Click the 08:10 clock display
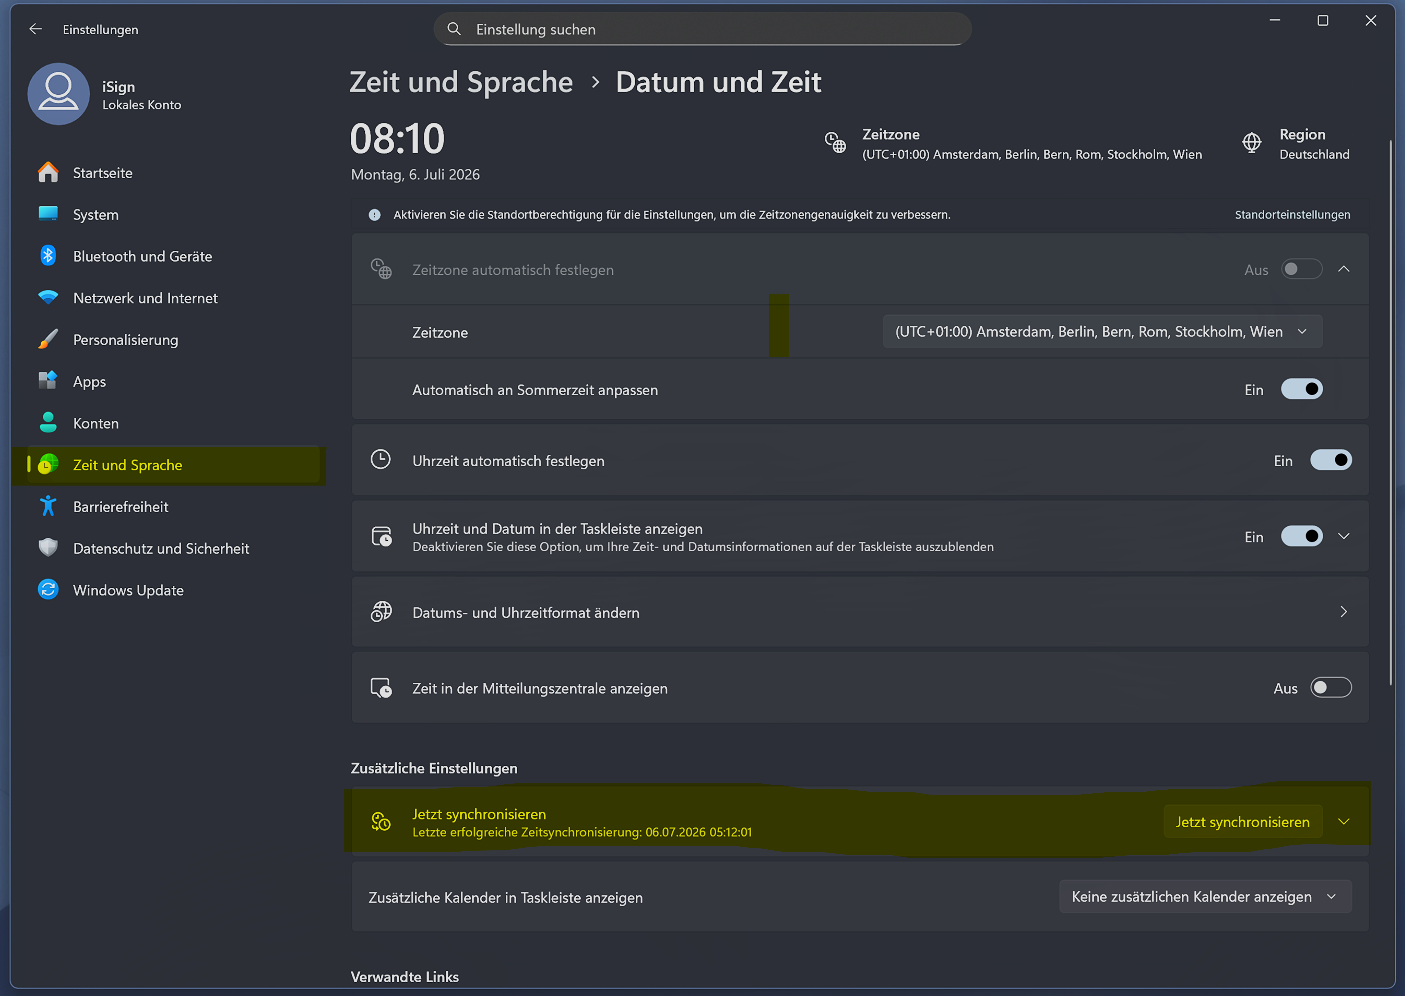The height and width of the screenshot is (996, 1405). (x=397, y=139)
